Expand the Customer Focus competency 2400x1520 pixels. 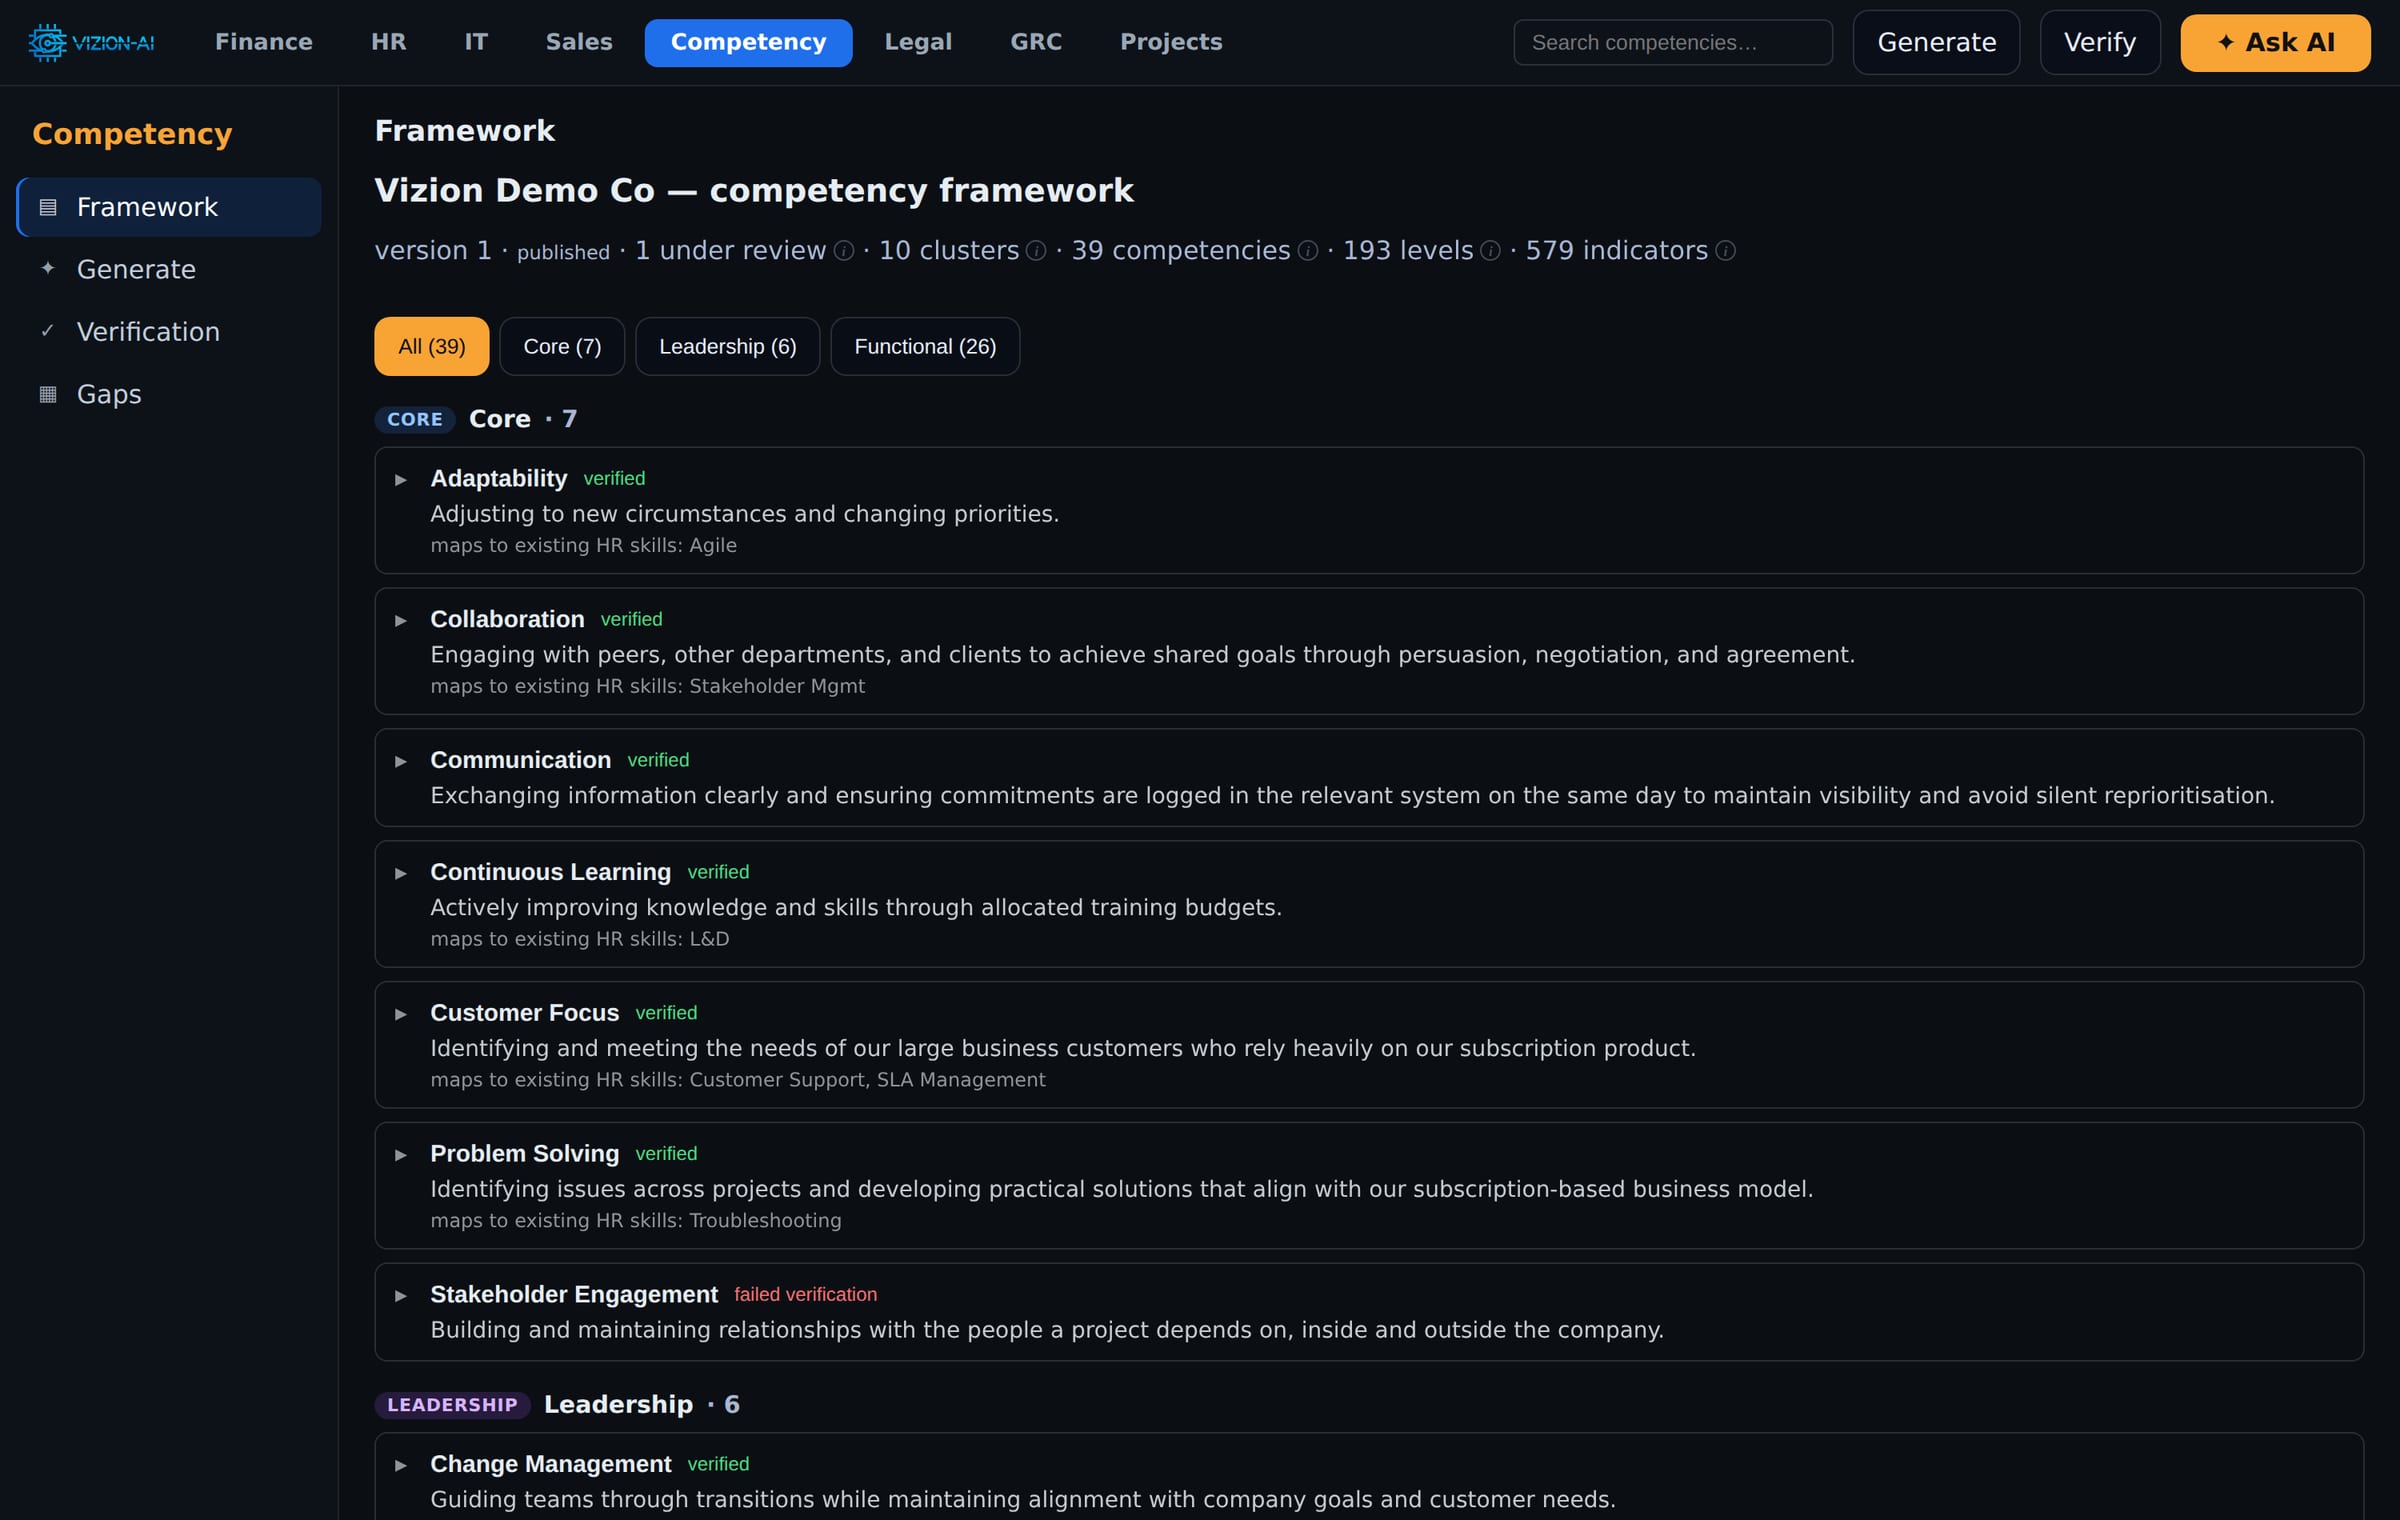pyautogui.click(x=401, y=1015)
